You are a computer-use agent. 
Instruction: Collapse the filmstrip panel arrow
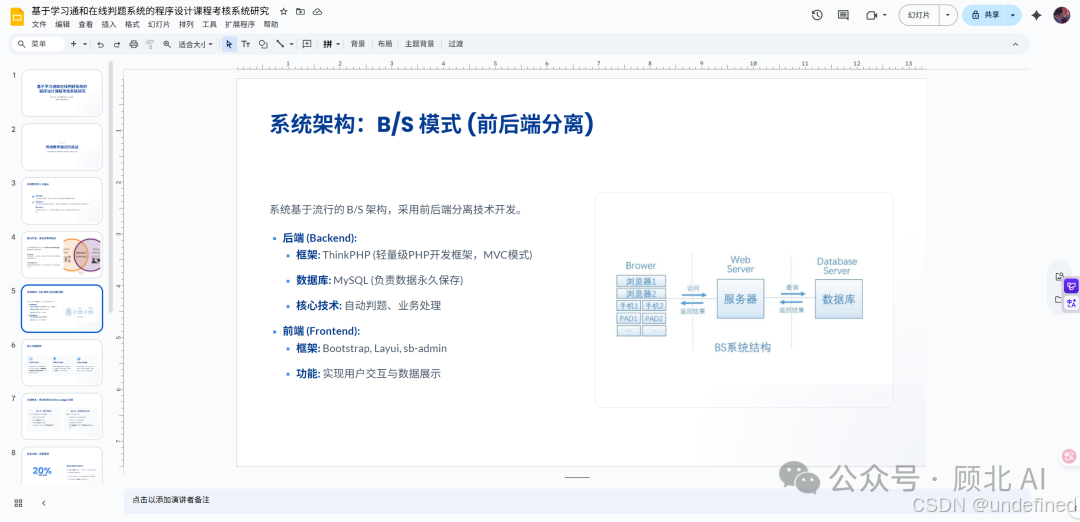pyautogui.click(x=43, y=503)
